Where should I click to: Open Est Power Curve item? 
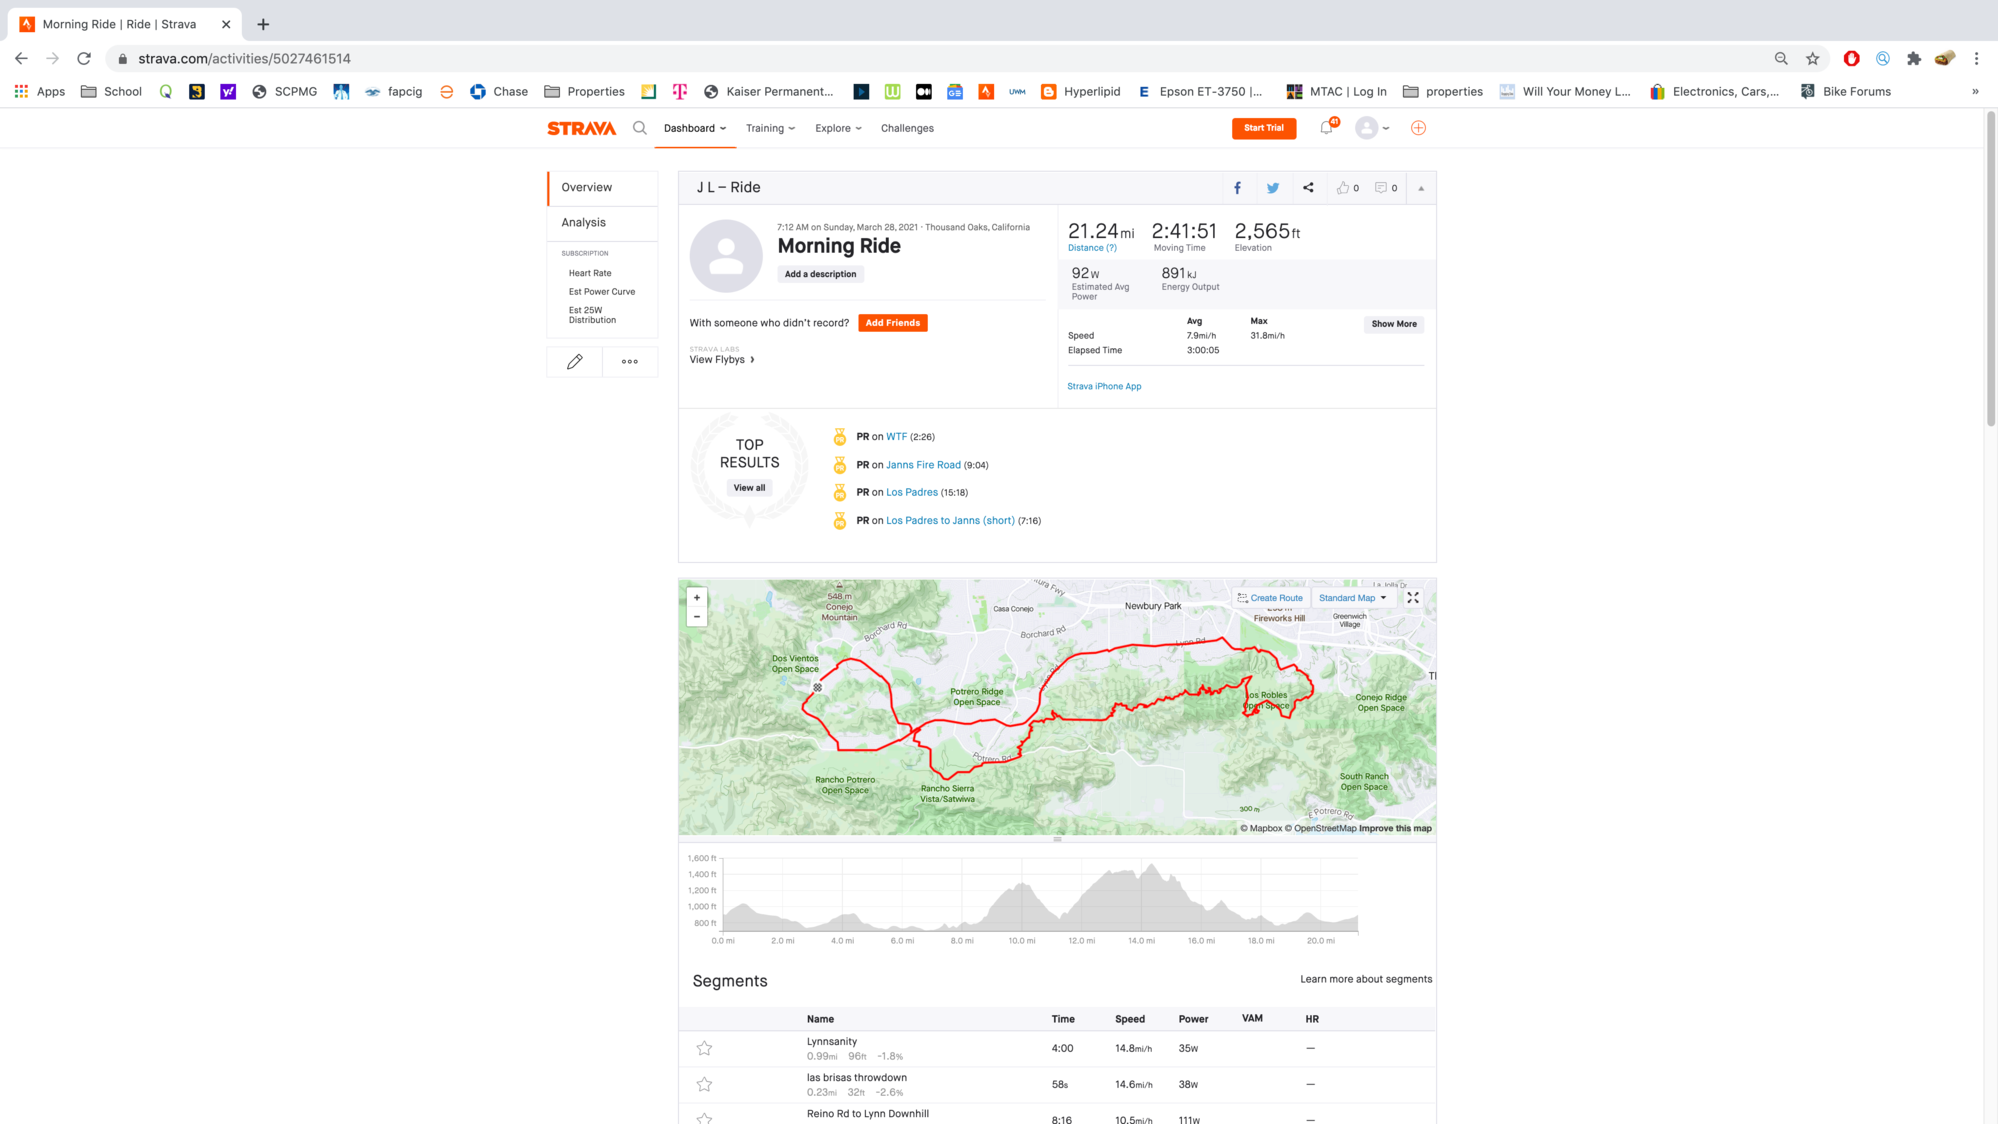click(602, 292)
